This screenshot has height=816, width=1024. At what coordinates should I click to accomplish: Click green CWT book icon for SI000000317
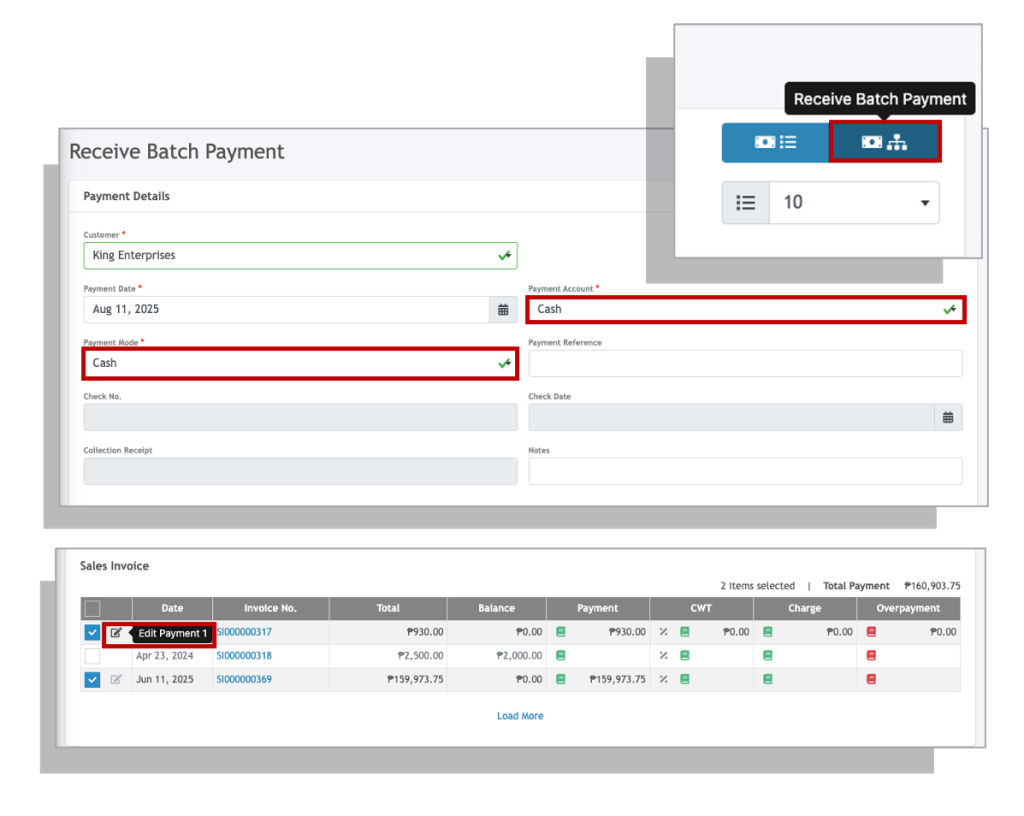pos(684,632)
